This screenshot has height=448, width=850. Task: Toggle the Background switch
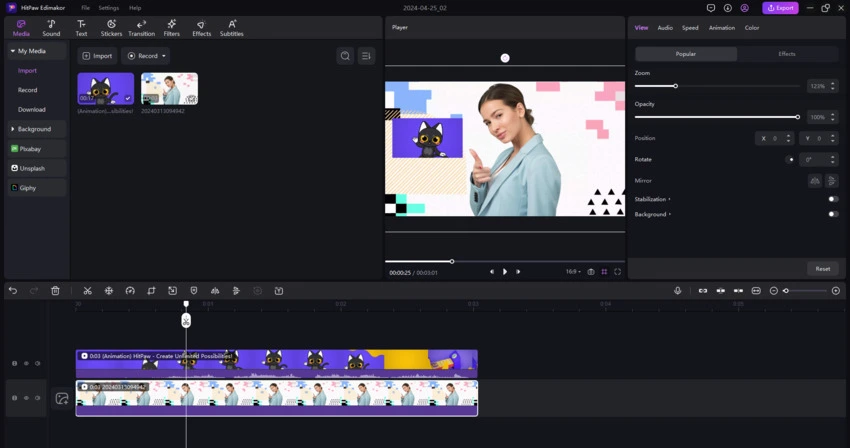pyautogui.click(x=832, y=214)
